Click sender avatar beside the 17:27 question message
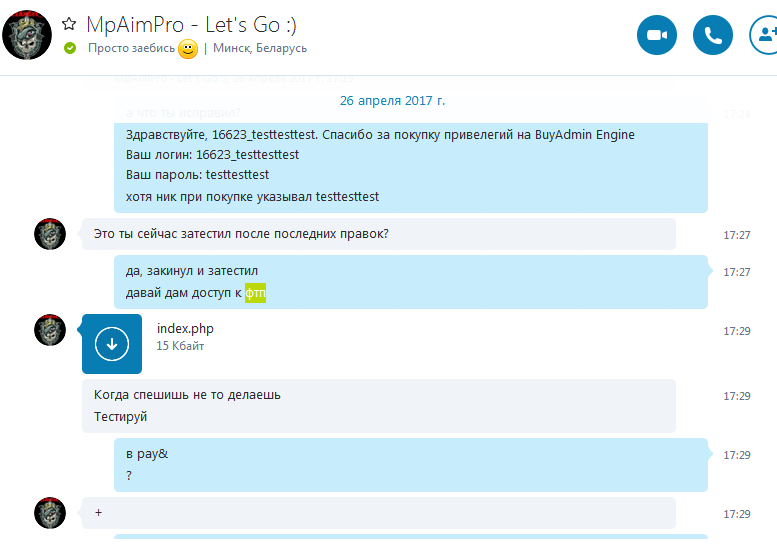777x544 pixels. click(50, 234)
